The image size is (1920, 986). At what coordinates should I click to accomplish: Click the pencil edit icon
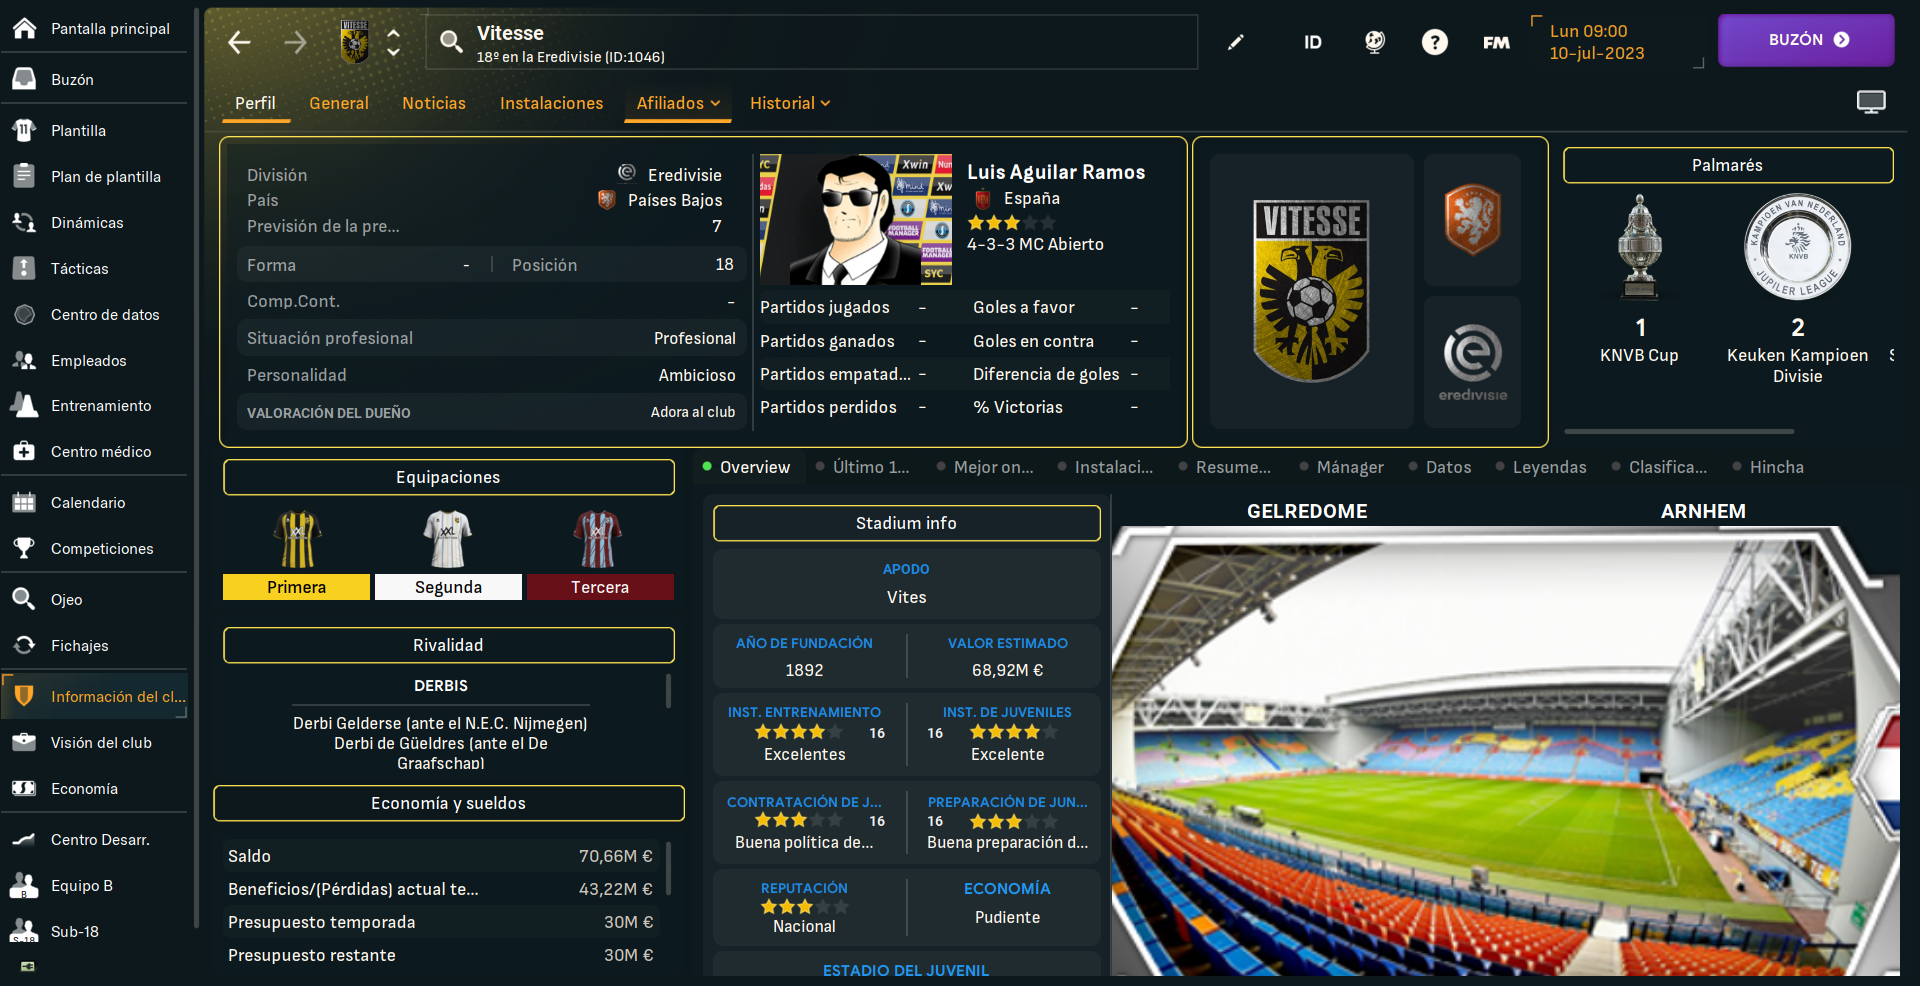[1236, 42]
